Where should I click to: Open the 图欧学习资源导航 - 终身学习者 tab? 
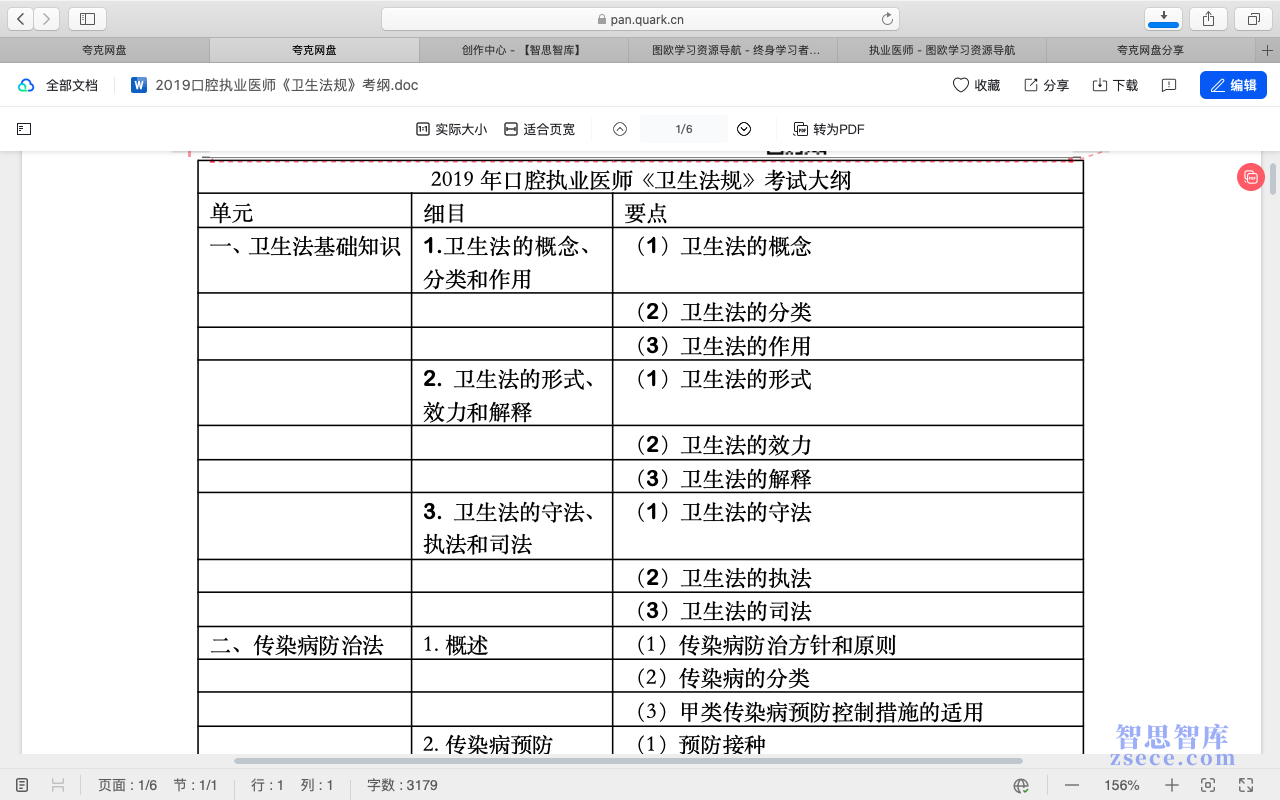pos(733,50)
